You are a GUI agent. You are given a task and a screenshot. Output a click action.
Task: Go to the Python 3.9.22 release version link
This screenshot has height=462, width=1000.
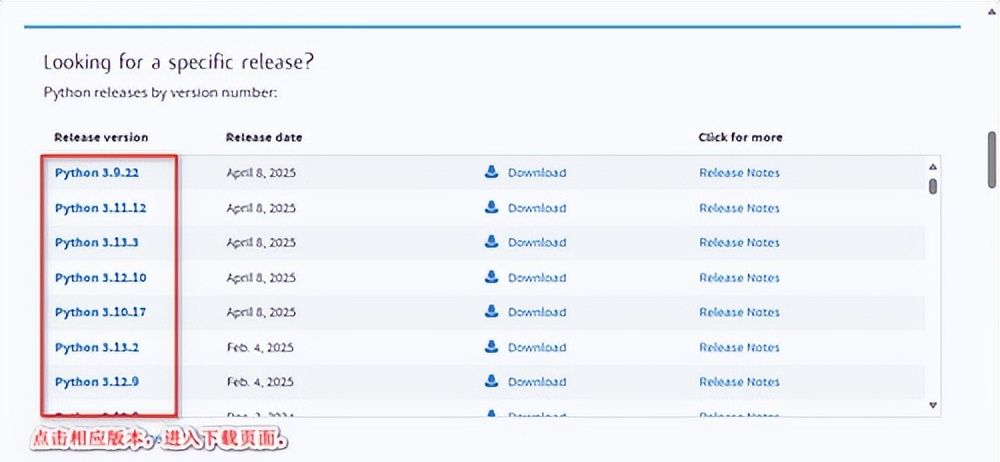pyautogui.click(x=96, y=172)
